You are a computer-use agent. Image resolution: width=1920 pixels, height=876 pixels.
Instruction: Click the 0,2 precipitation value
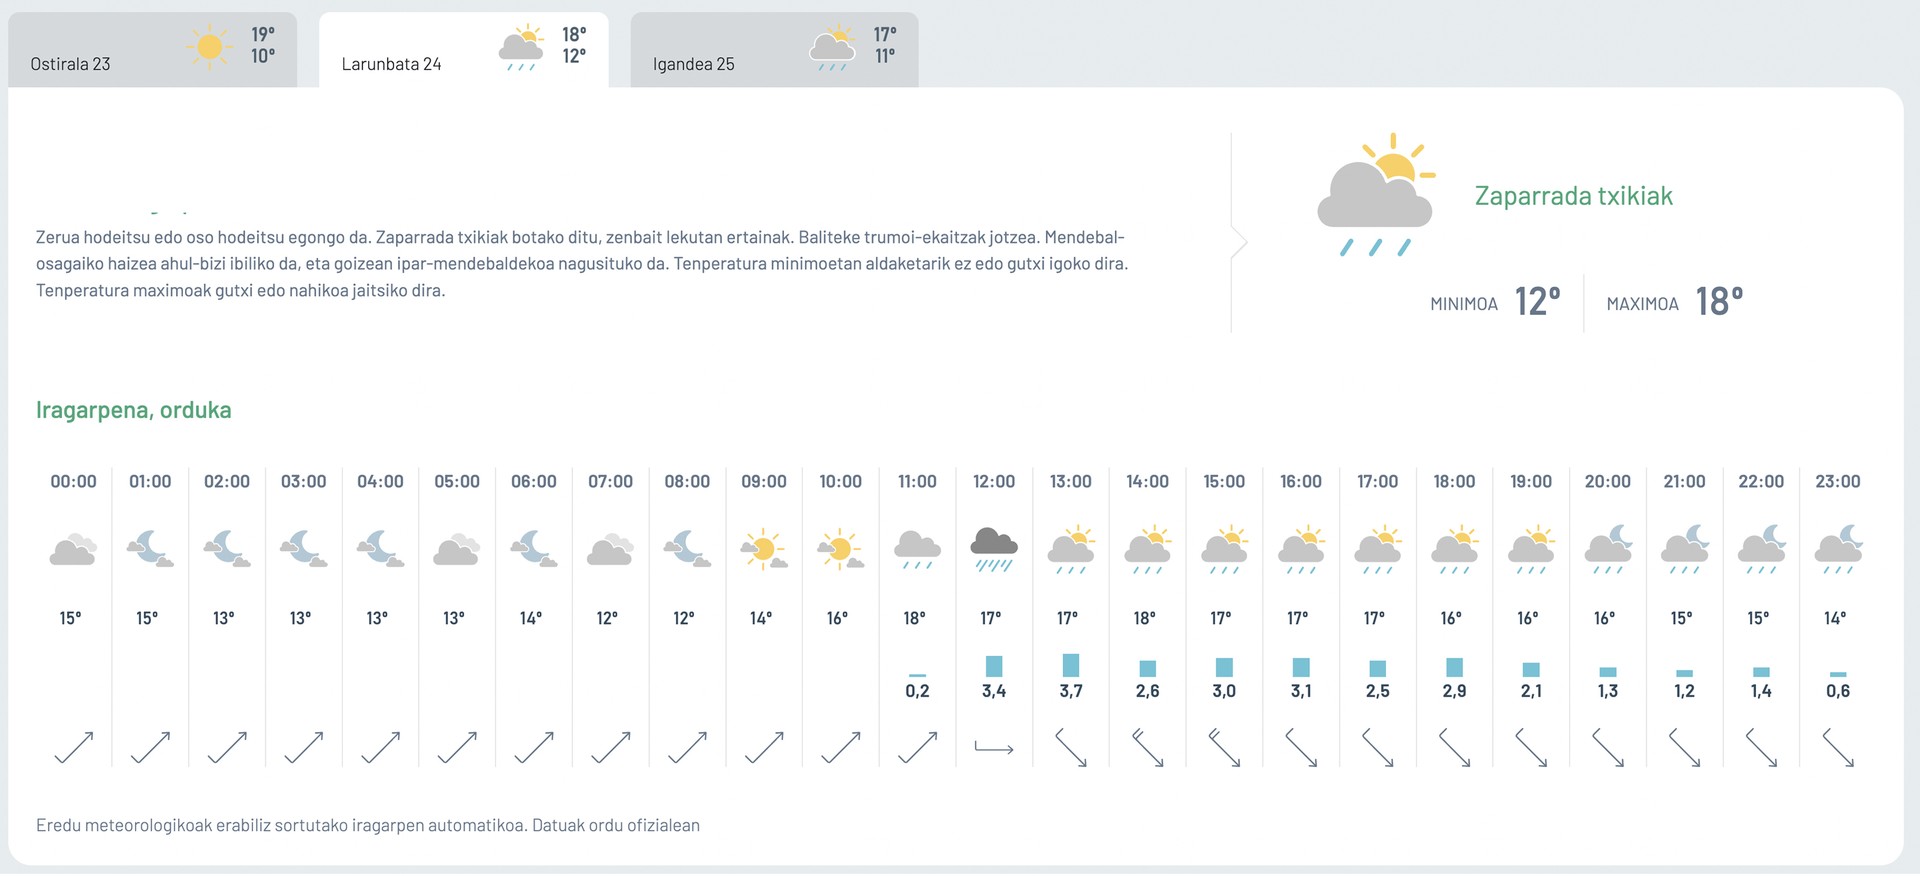[x=917, y=691]
